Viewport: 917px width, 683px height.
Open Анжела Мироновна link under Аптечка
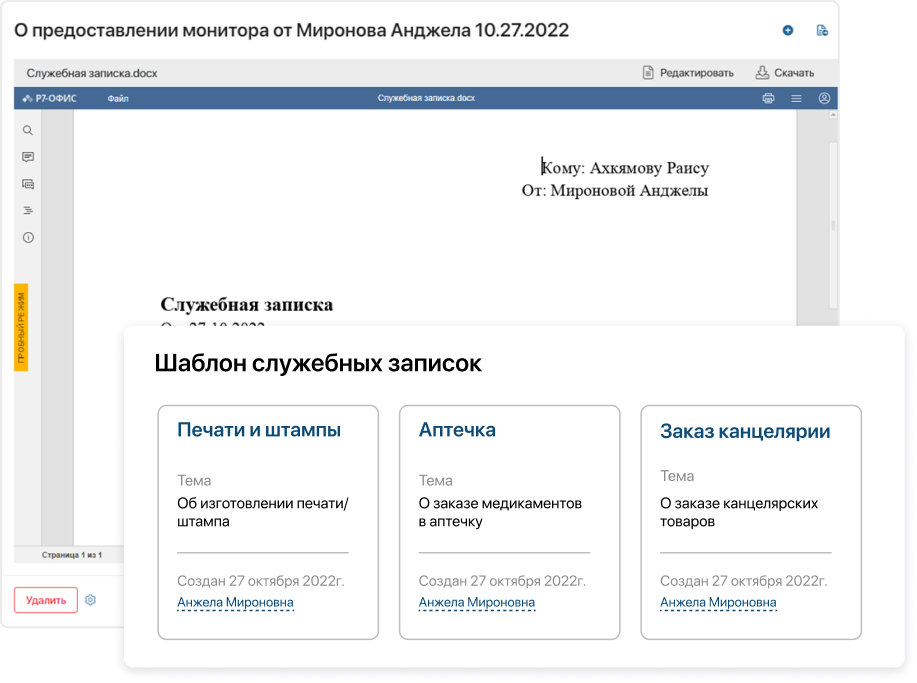point(476,601)
